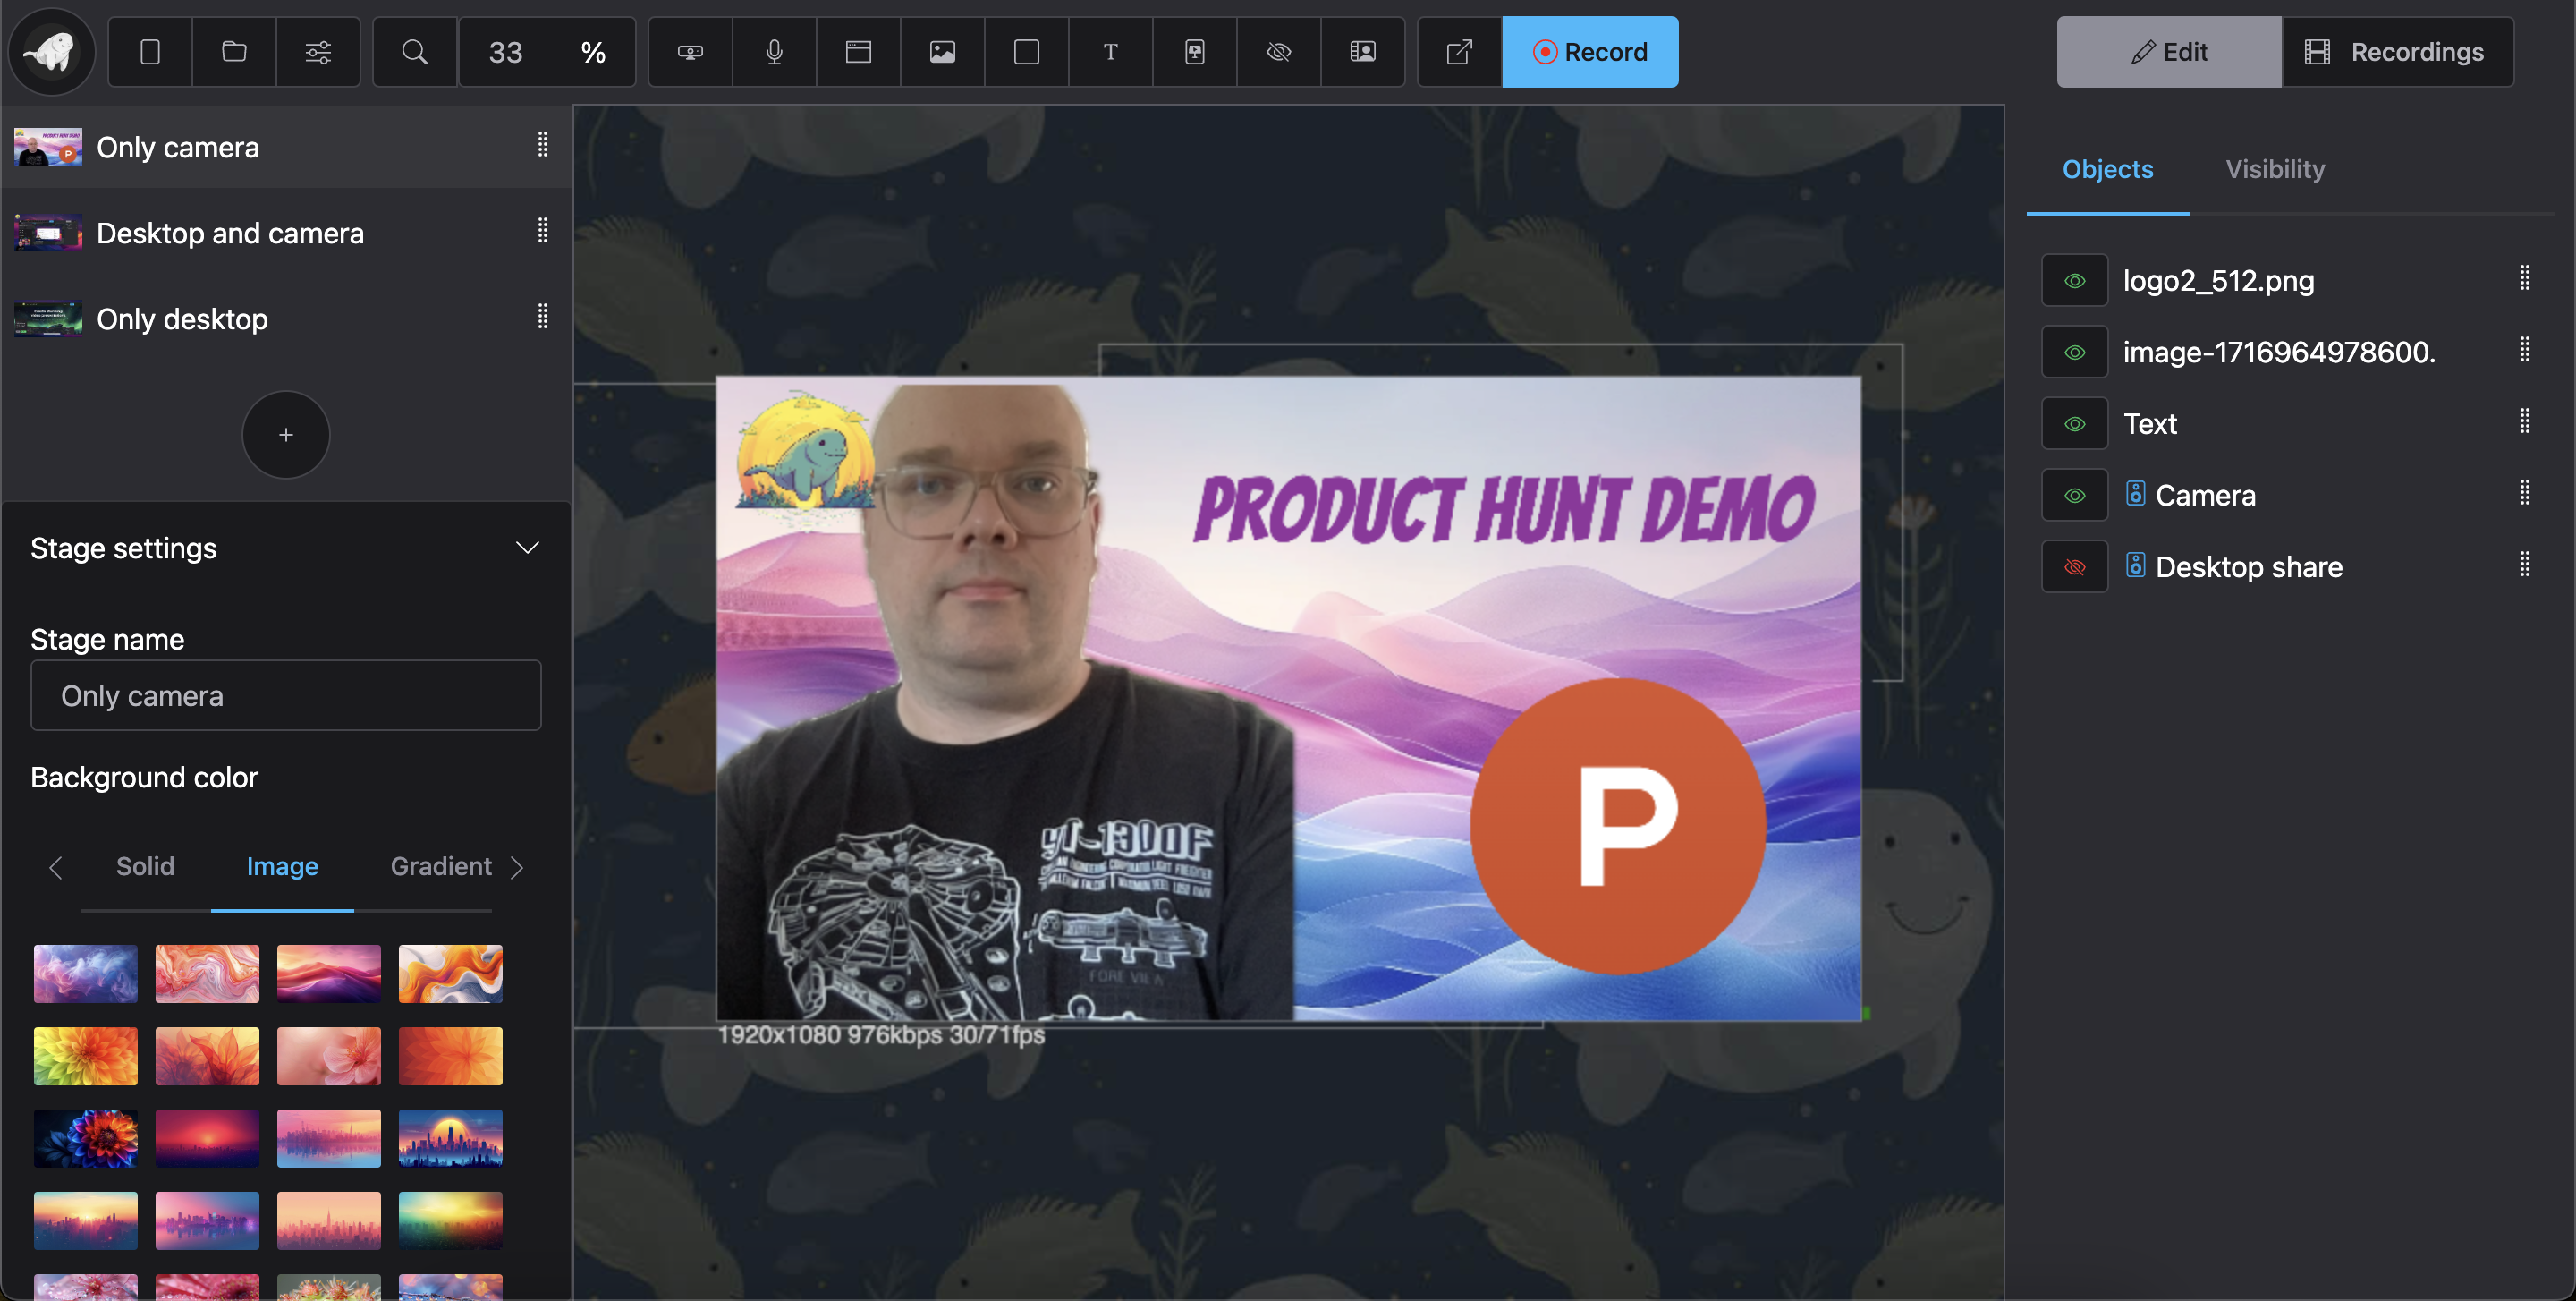Create a new blank project
This screenshot has height=1301, width=2576.
150,52
